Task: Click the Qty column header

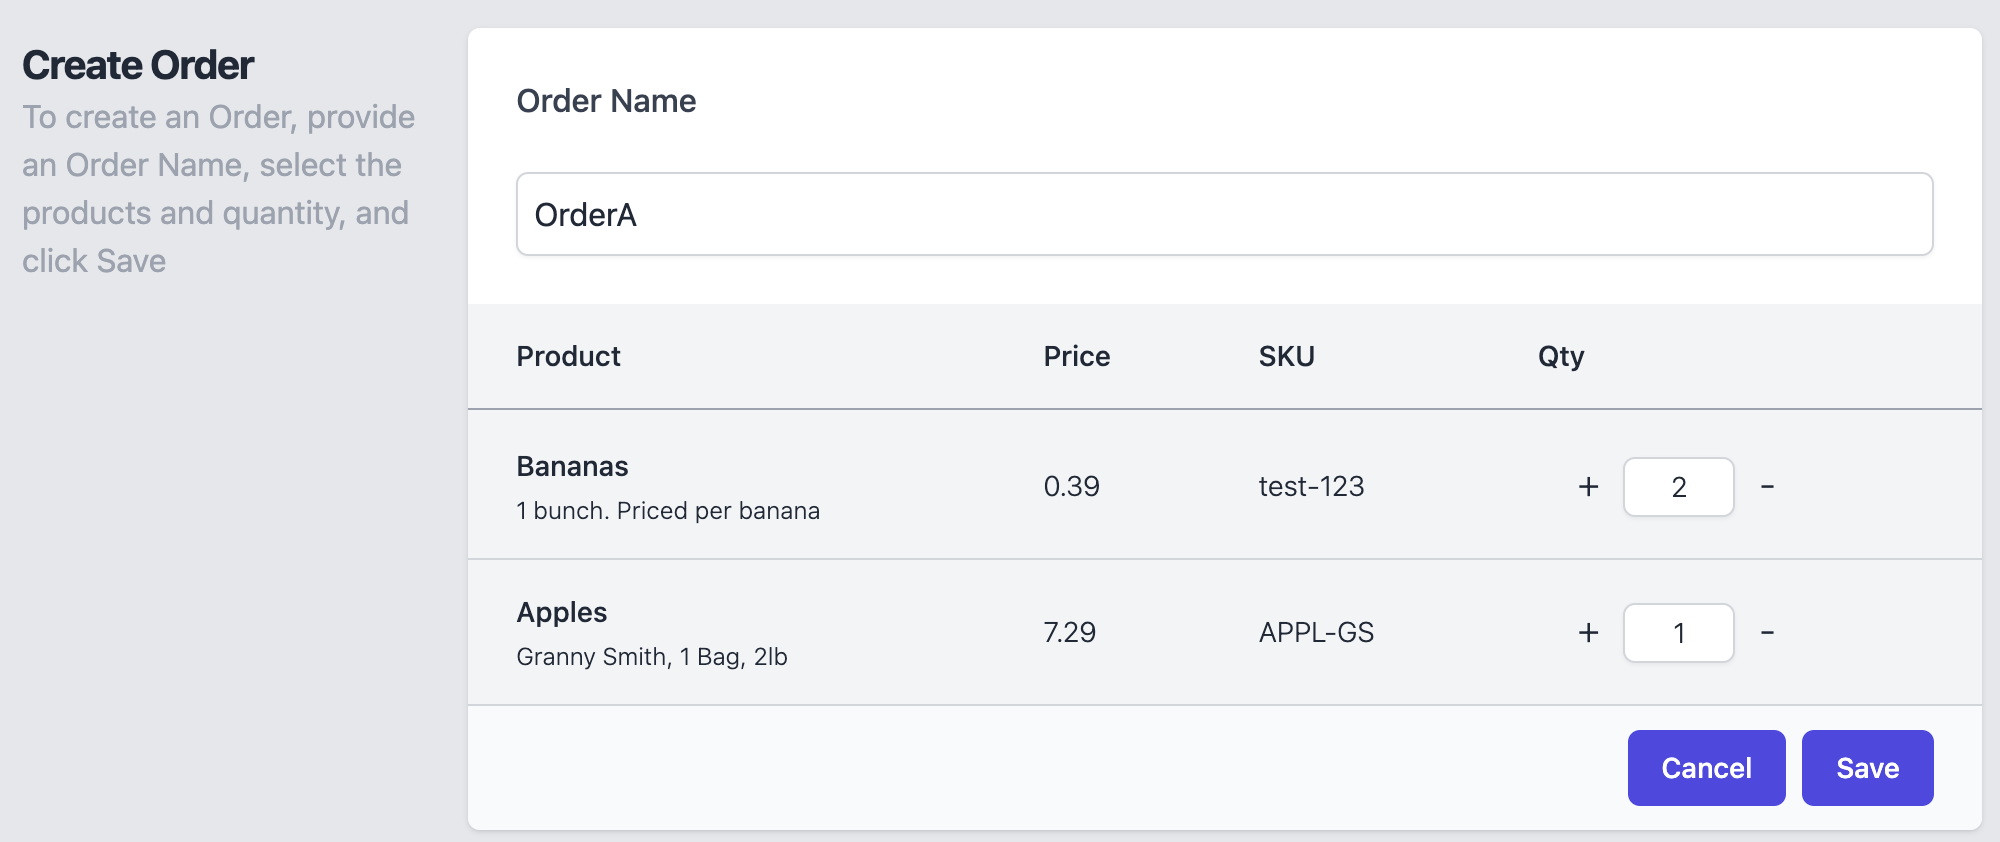Action: (1561, 357)
